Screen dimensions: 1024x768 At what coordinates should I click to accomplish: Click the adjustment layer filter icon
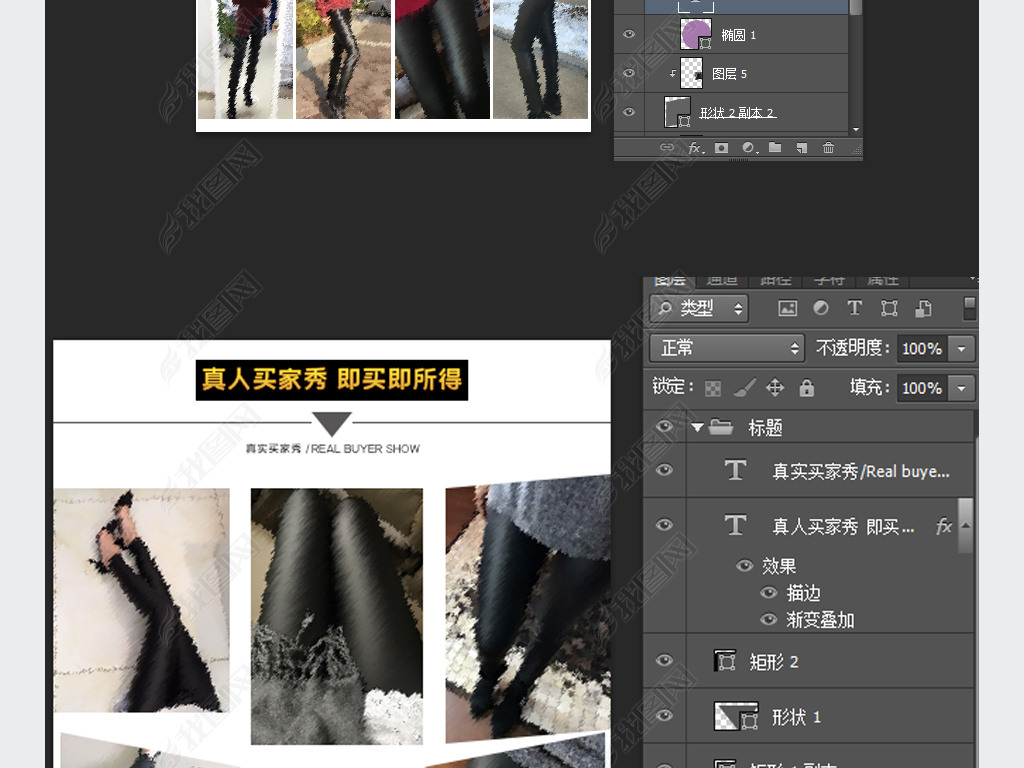821,308
